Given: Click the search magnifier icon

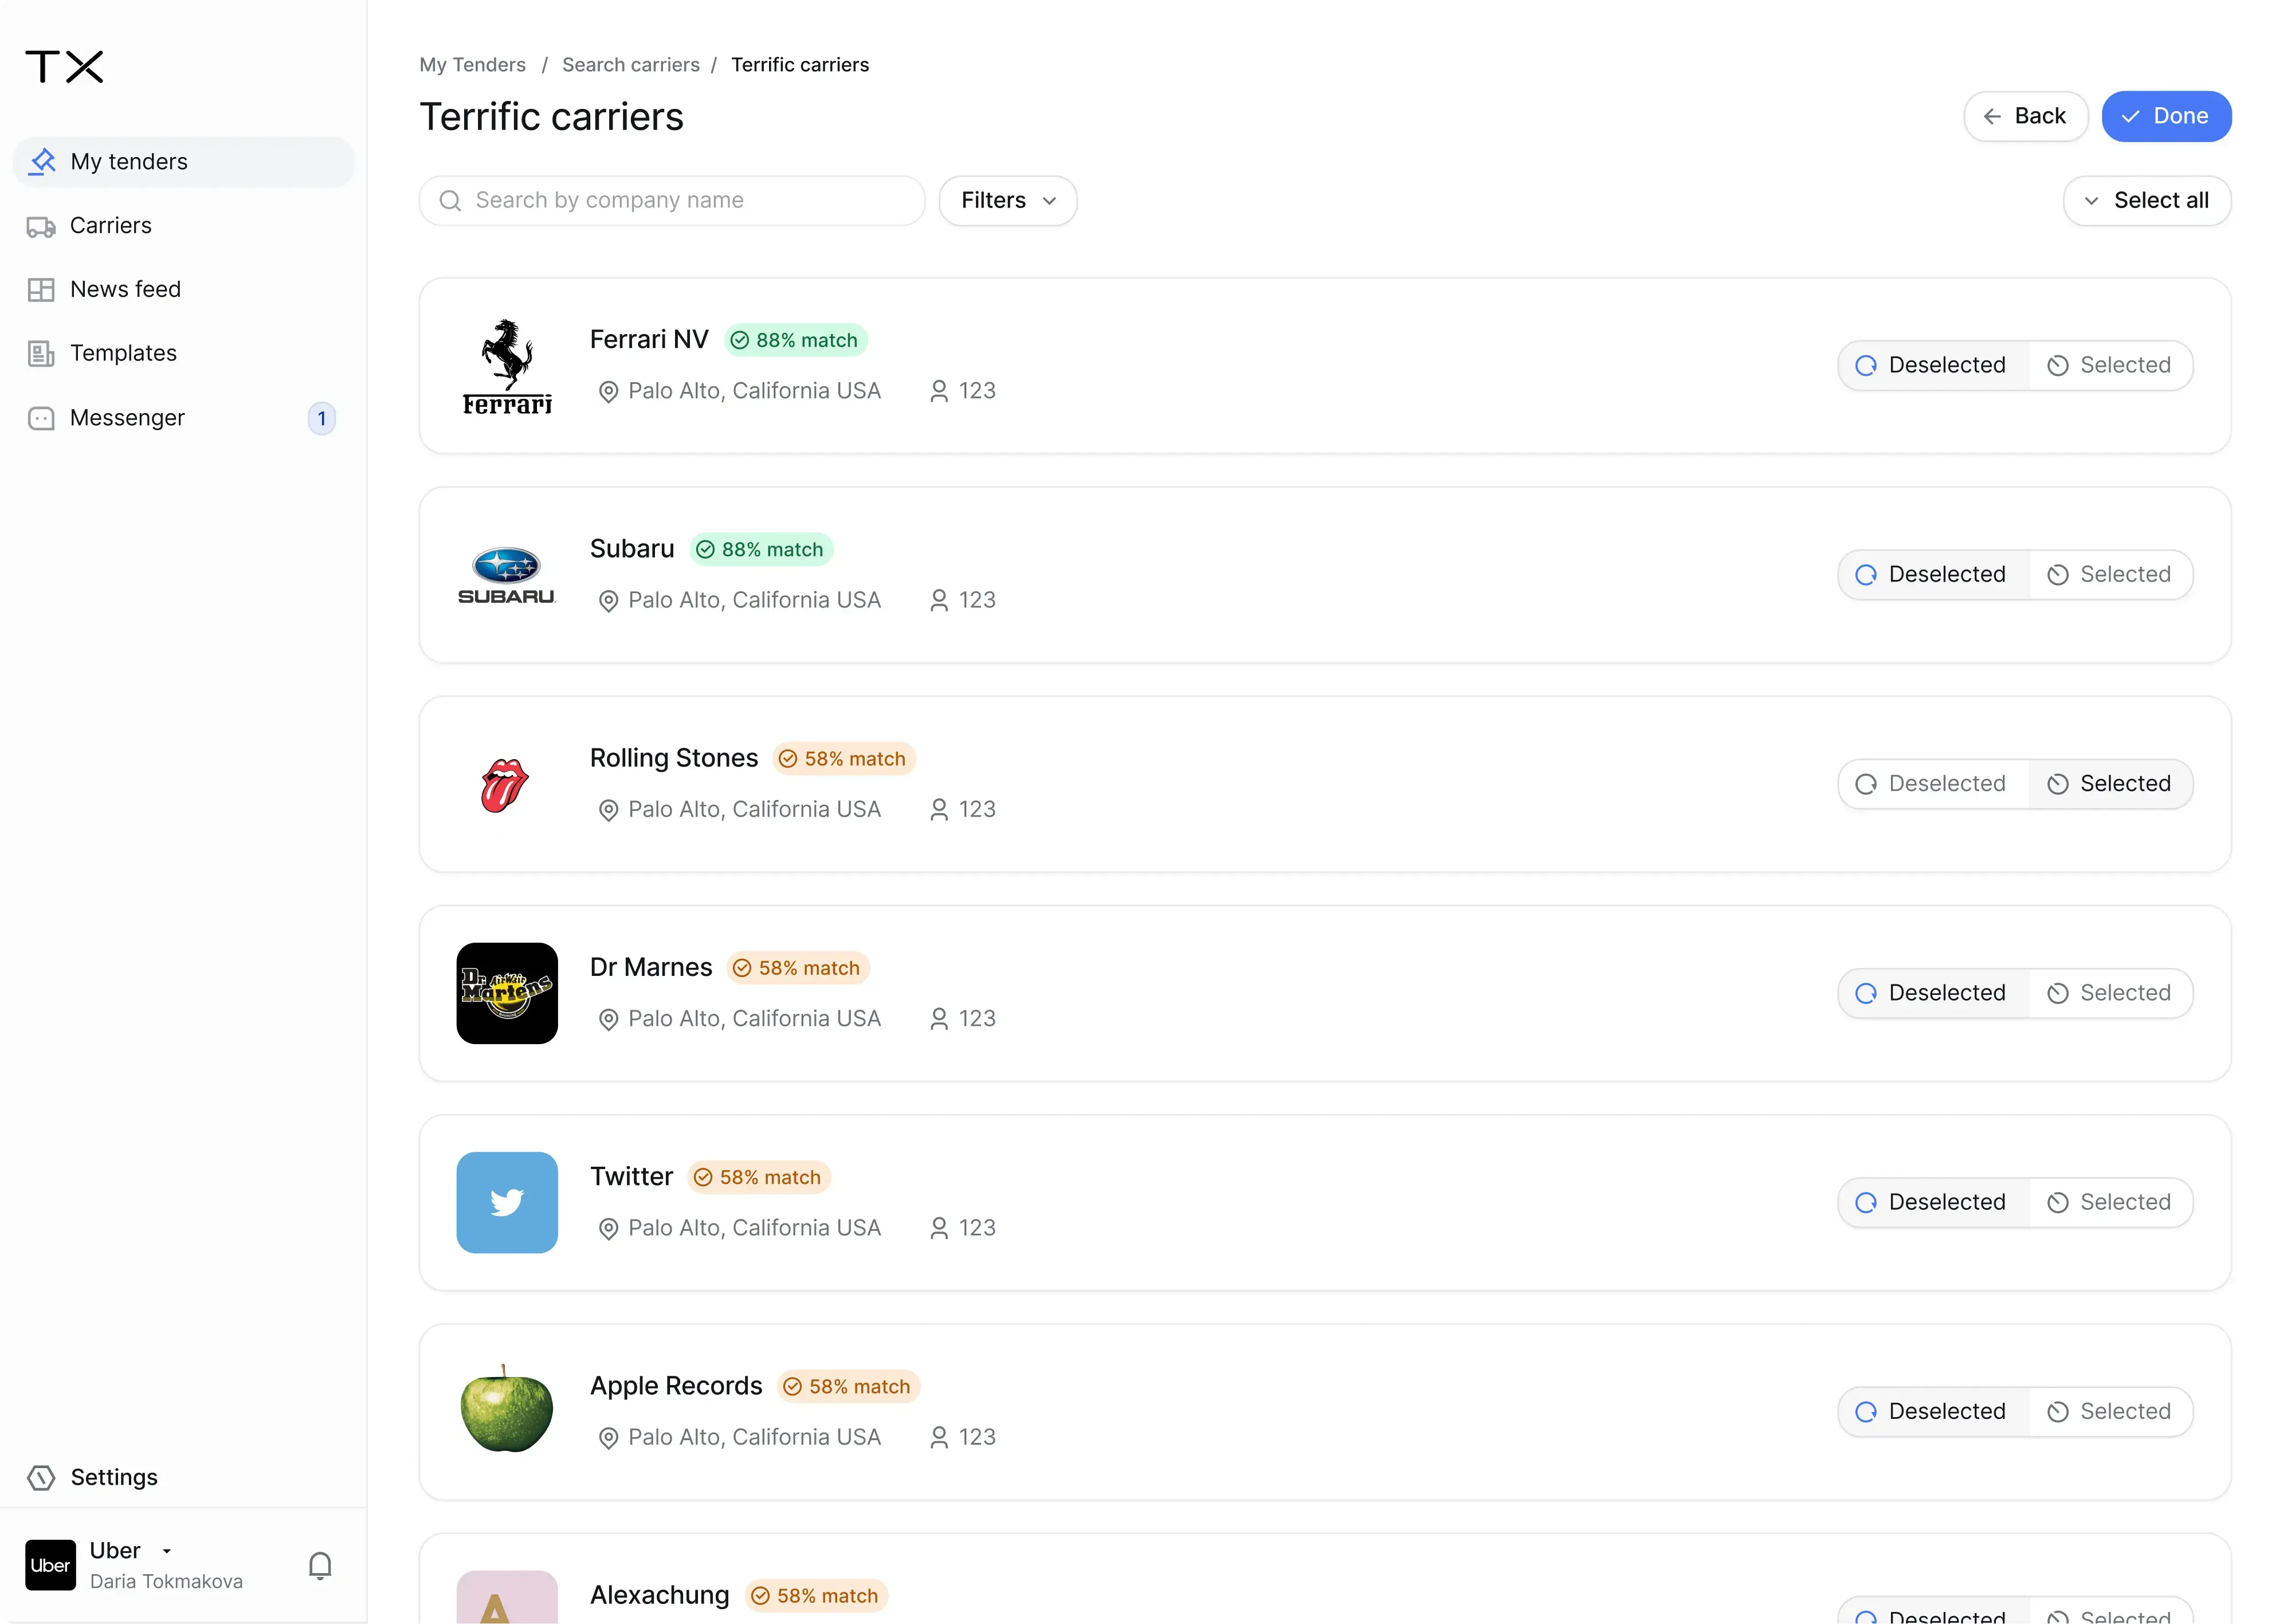Looking at the screenshot, I should tap(450, 201).
